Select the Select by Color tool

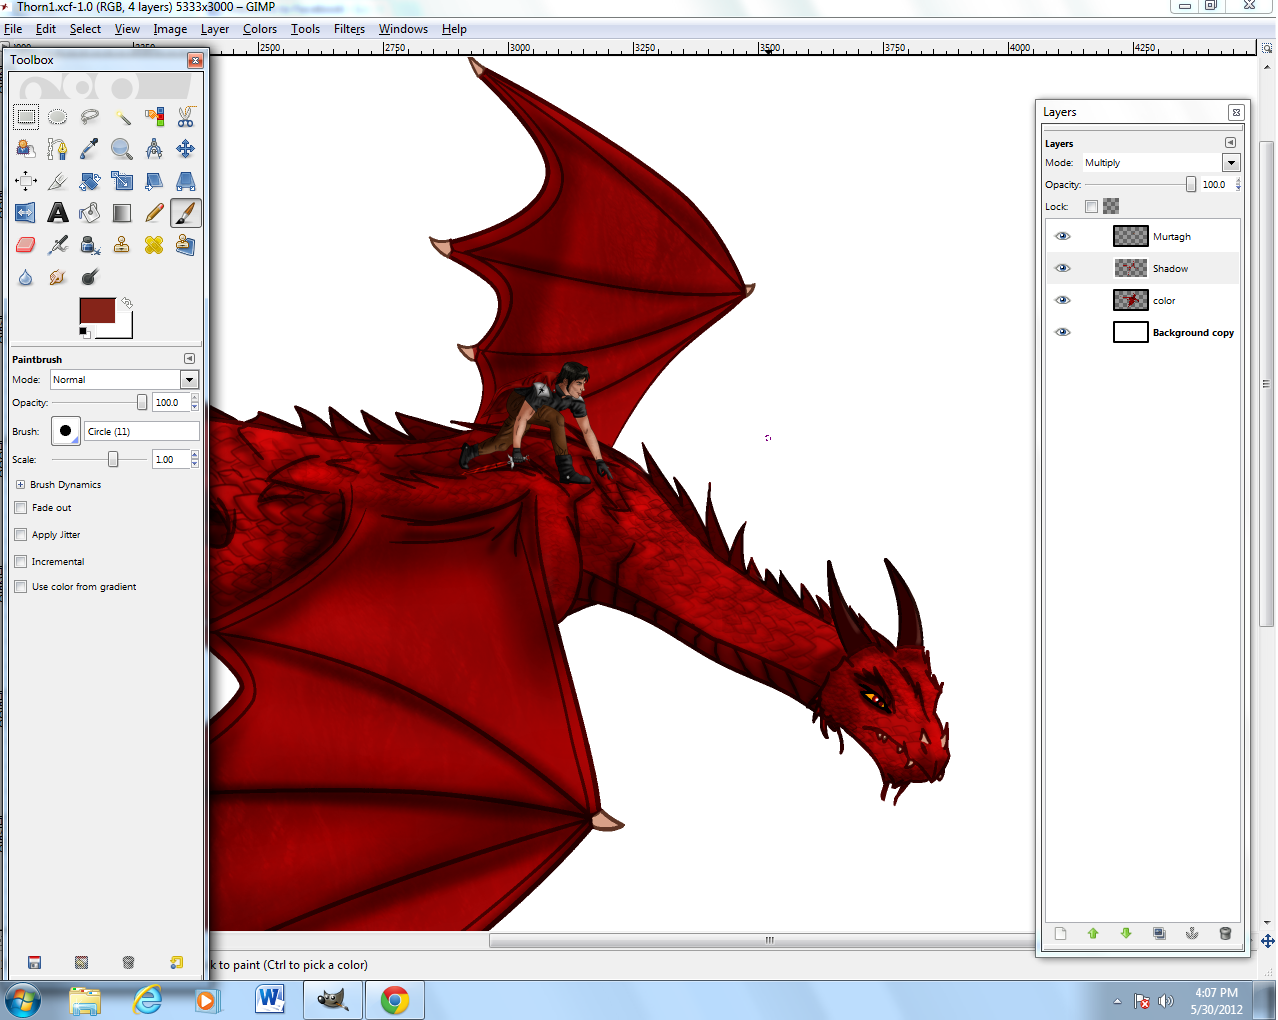click(154, 117)
